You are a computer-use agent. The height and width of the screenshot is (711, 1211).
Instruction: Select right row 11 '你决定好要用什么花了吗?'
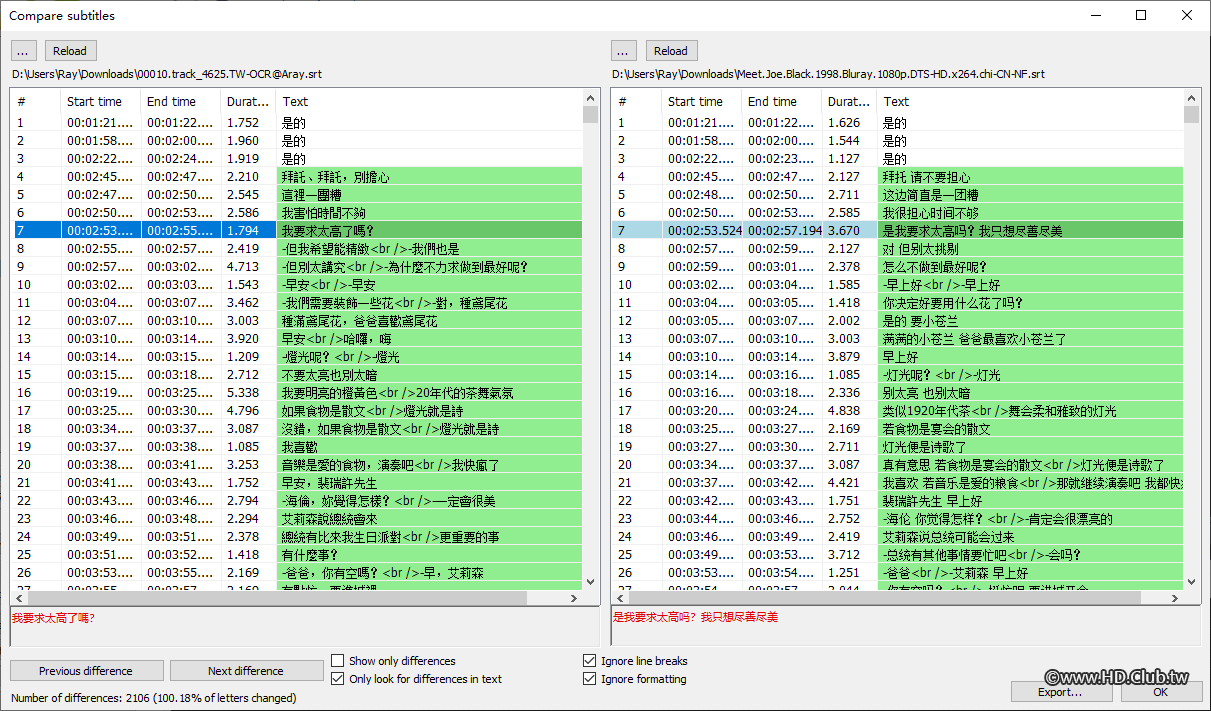coord(897,303)
